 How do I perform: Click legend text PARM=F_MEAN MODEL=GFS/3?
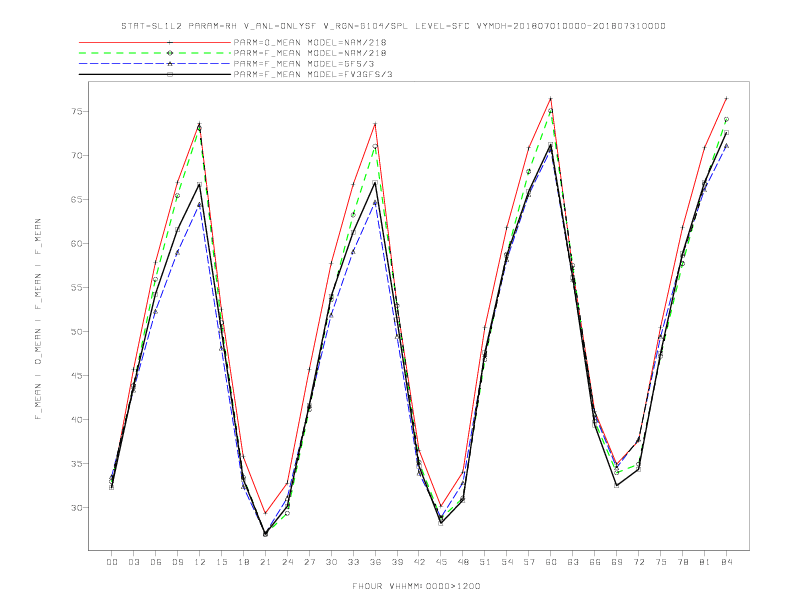click(304, 64)
